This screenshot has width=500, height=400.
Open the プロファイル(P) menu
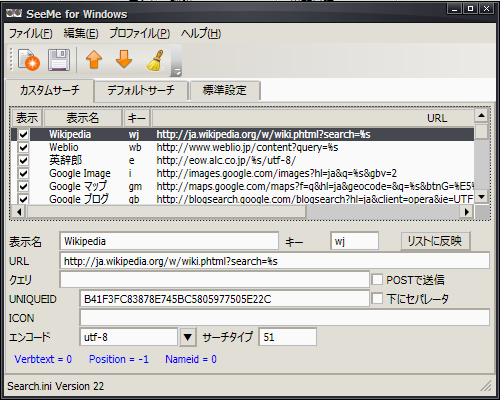tap(140, 33)
